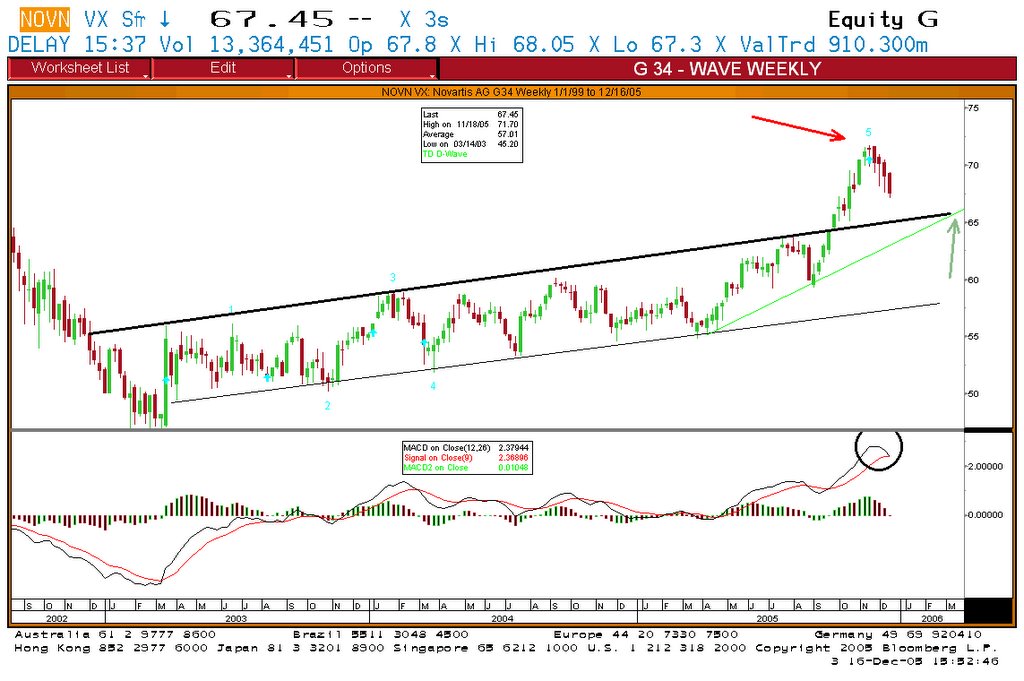Image resolution: width=1024 pixels, height=681 pixels.
Task: Select the green MACD2 on Close row
Action: point(466,467)
